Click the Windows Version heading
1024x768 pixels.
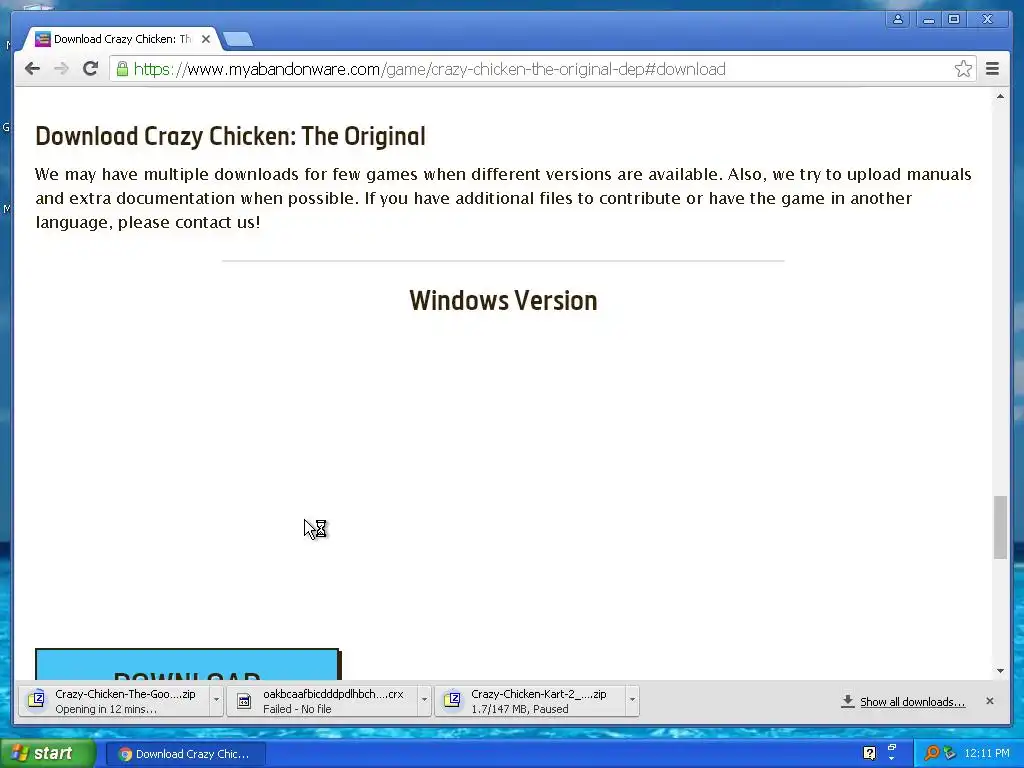click(503, 300)
